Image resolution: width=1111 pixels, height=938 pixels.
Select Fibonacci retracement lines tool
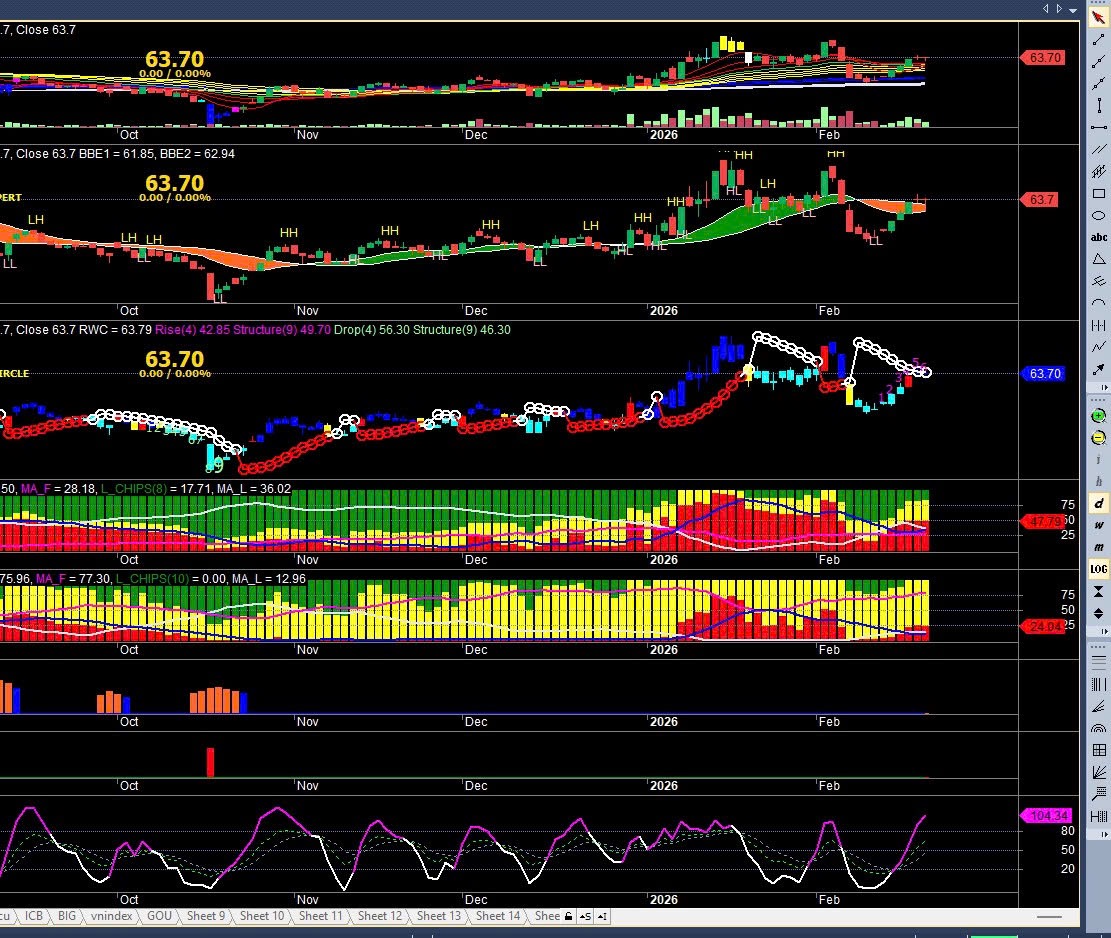coord(1098,662)
